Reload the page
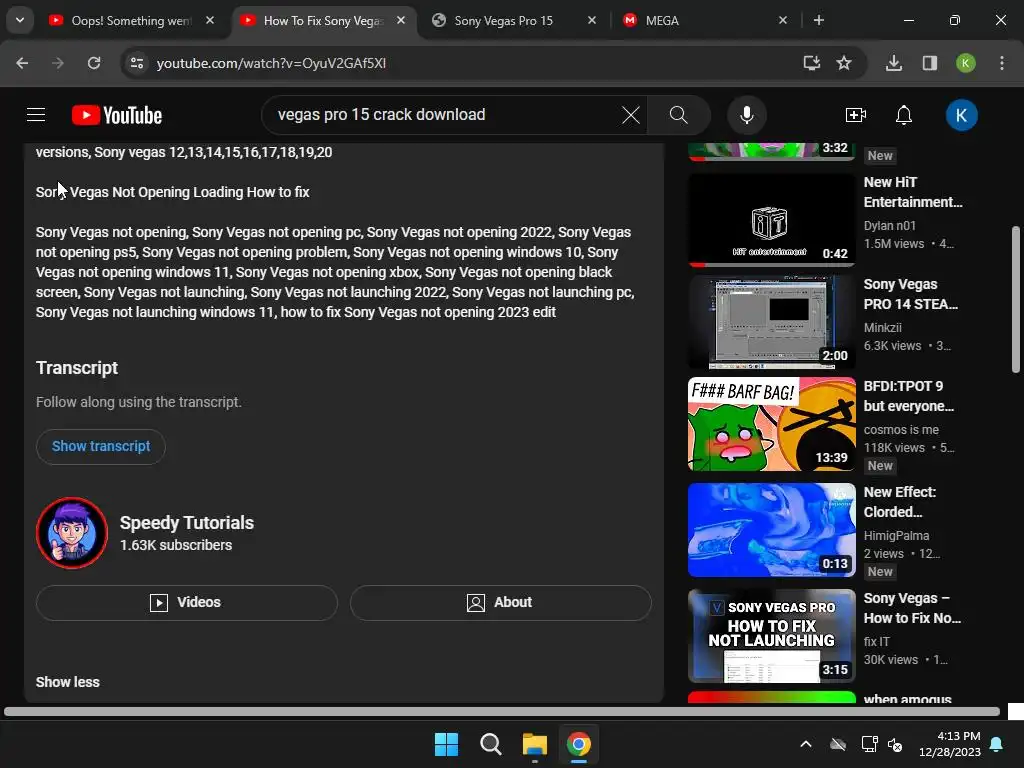Screen dimensions: 1024x768 (94, 63)
